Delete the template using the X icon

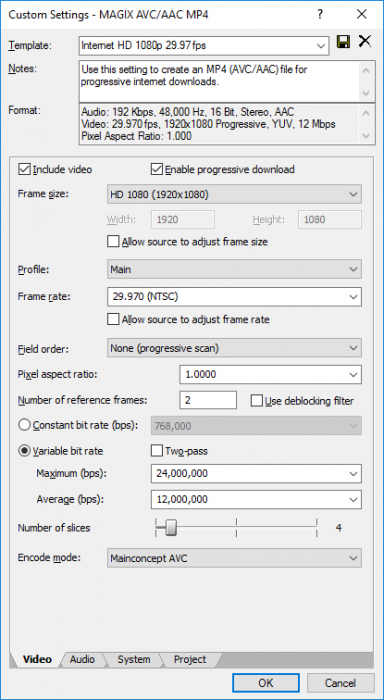[x=365, y=42]
